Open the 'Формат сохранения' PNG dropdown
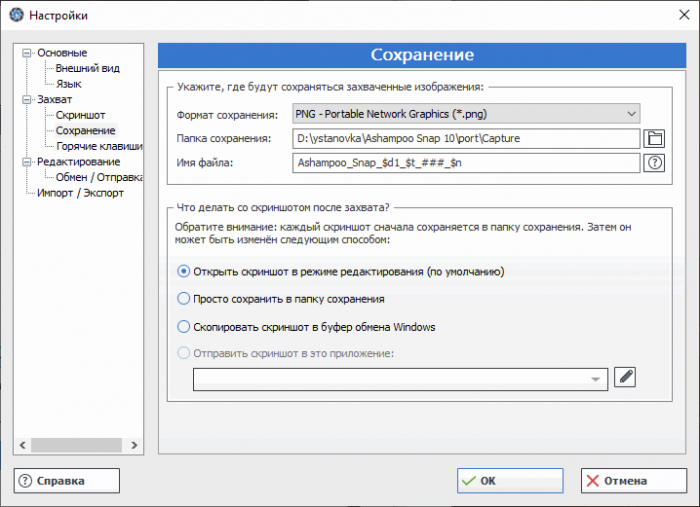Viewport: 700px width, 507px height. (x=466, y=114)
